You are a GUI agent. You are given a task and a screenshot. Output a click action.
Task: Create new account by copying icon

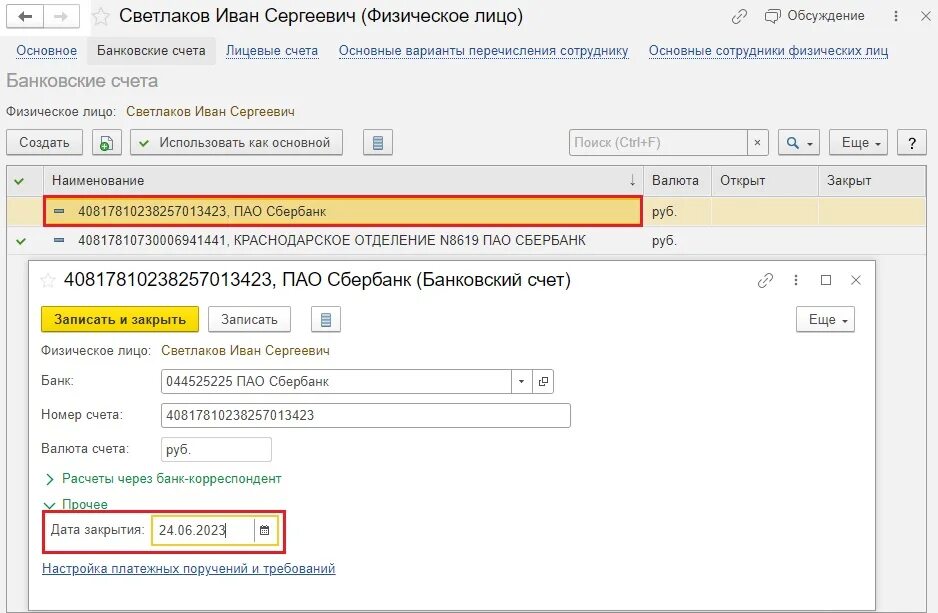pyautogui.click(x=106, y=142)
